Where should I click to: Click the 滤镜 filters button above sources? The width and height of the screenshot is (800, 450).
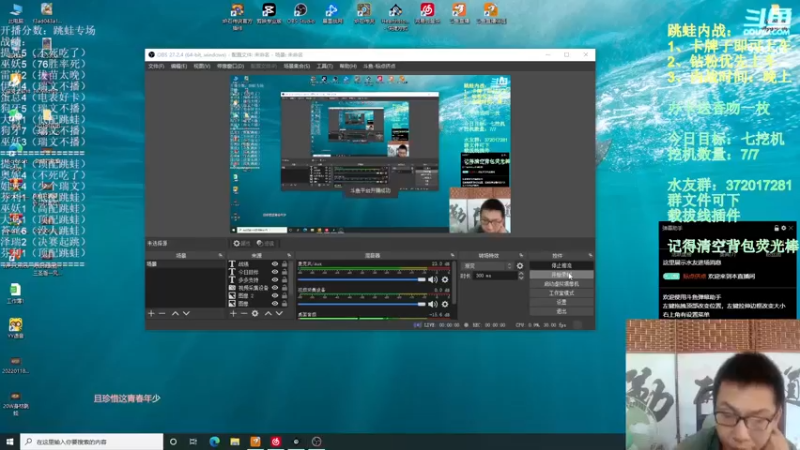265,243
